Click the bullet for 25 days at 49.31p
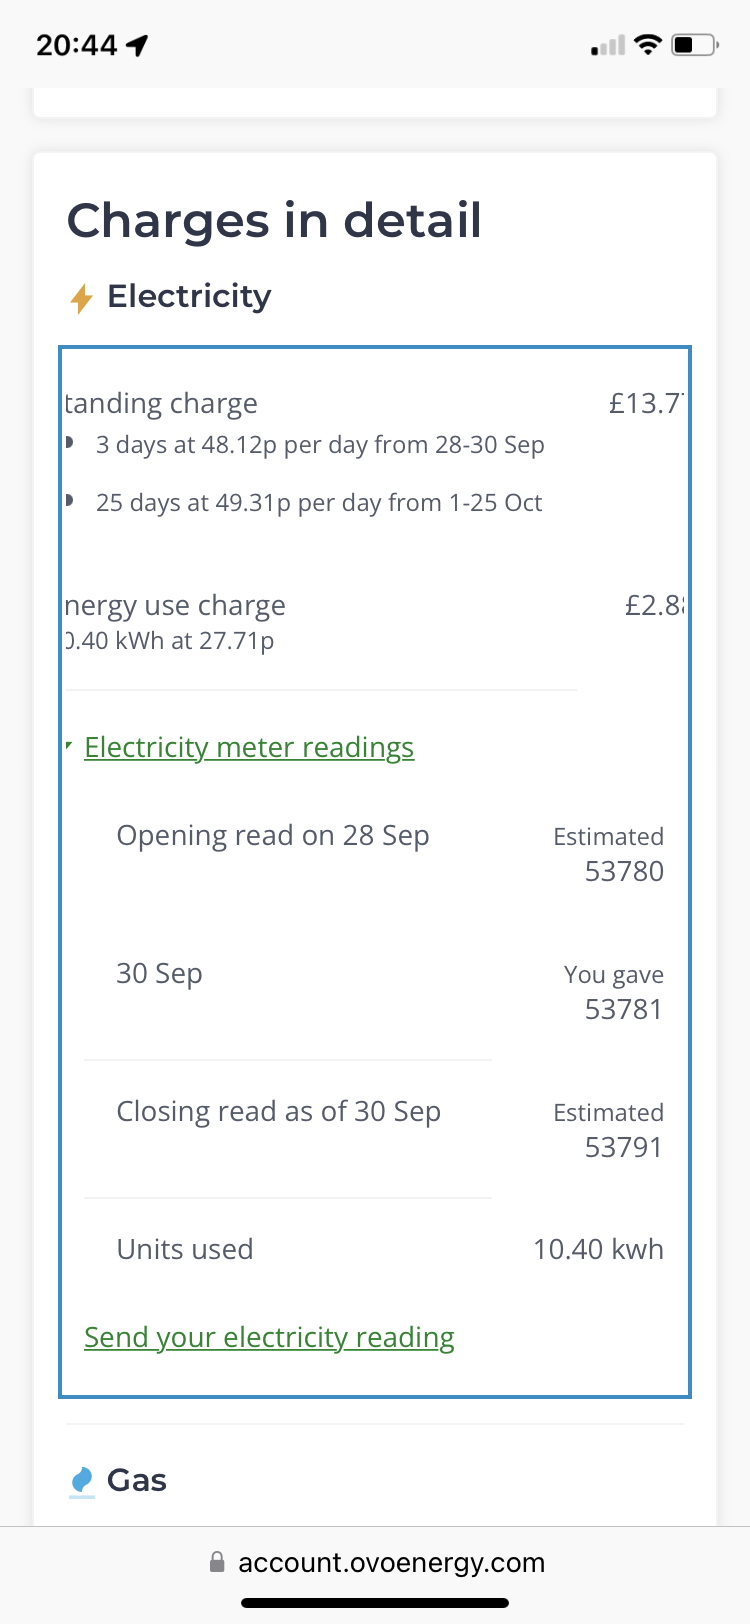The image size is (750, 1624). click(70, 501)
